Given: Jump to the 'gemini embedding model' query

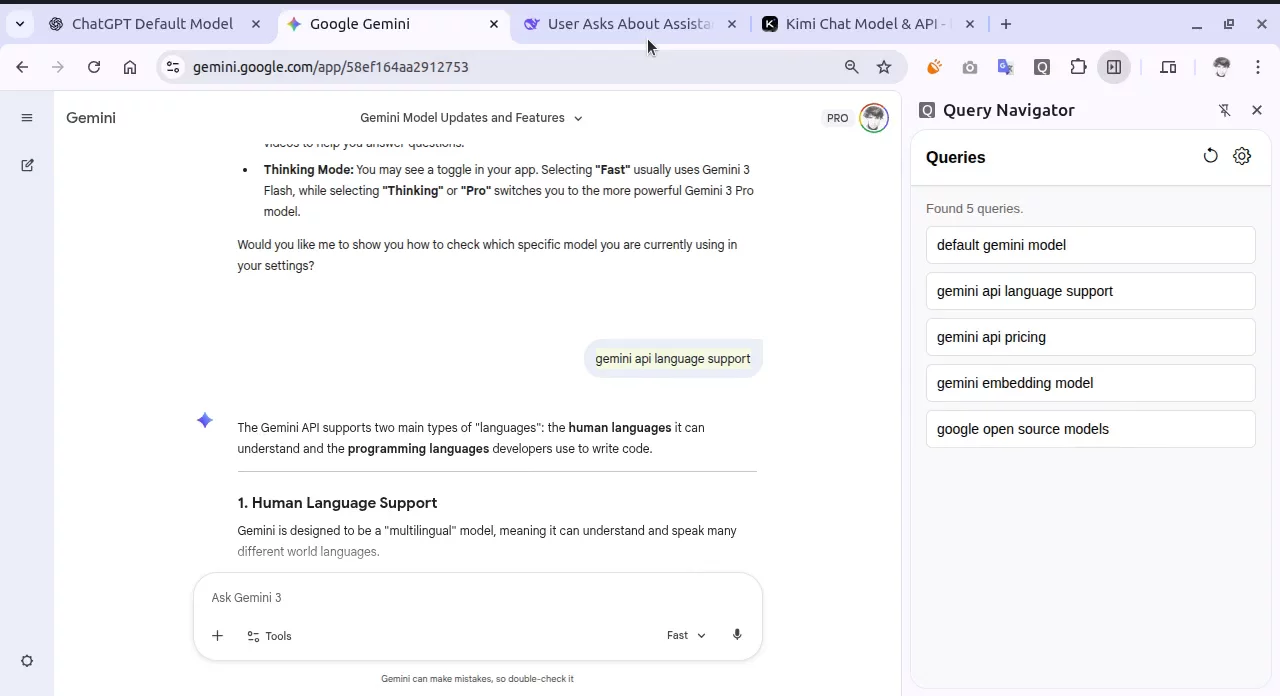Looking at the screenshot, I should click(1090, 383).
